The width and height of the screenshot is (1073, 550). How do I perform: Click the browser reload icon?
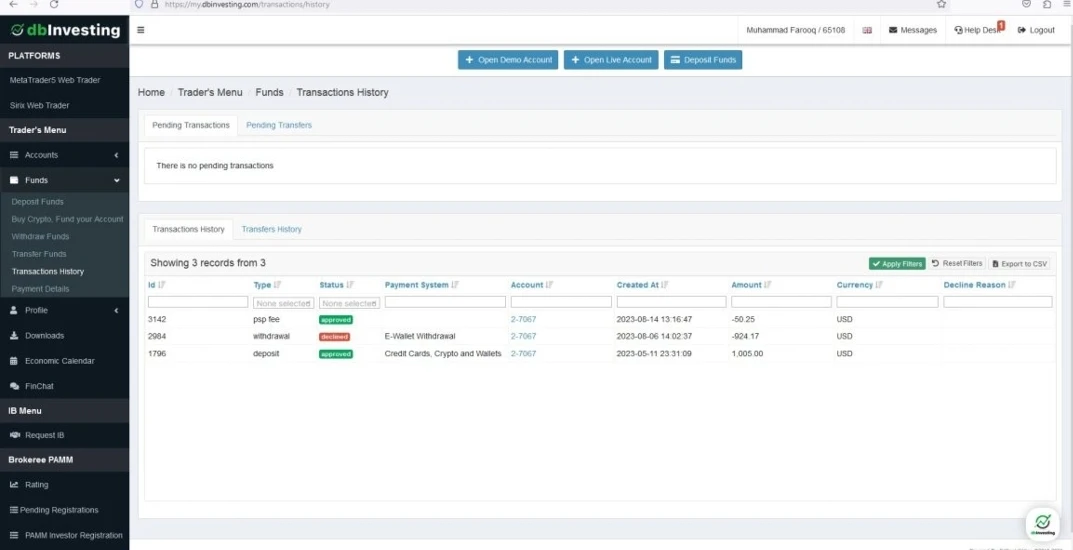coord(54,5)
